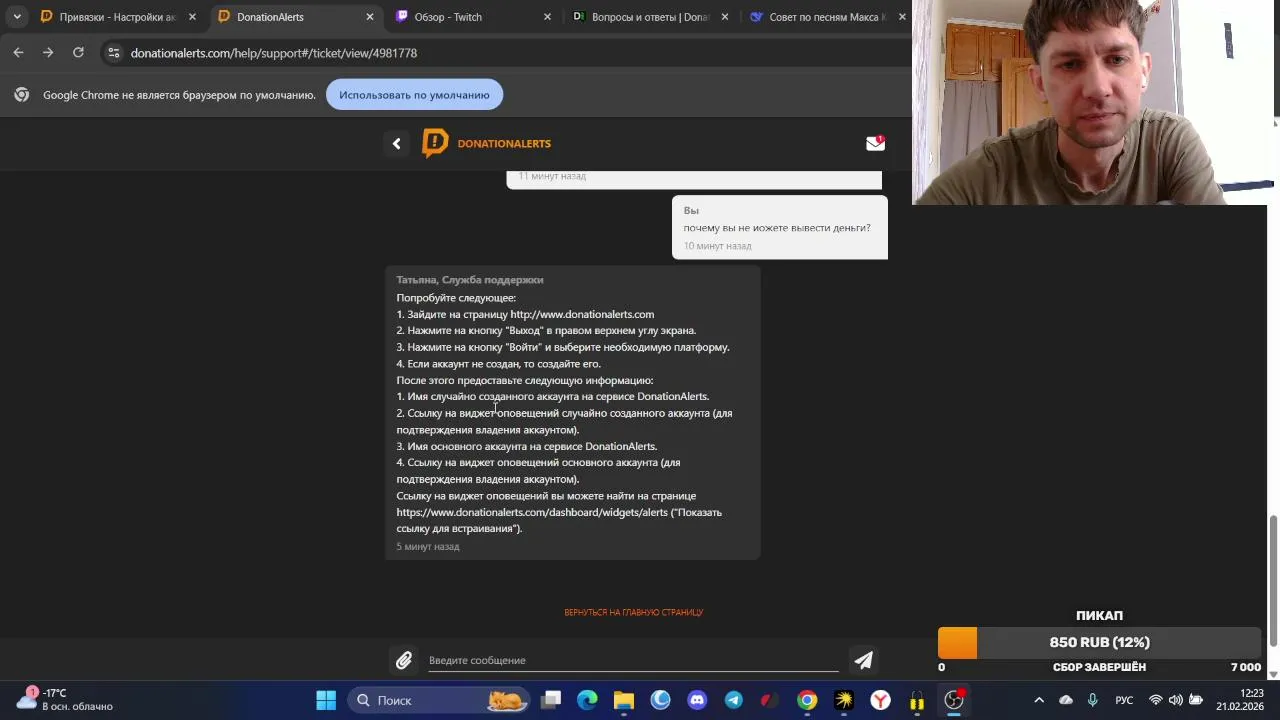Viewport: 1280px width, 720px height.
Task: Open the Wi-Fi network tray icon
Action: [x=1156, y=700]
